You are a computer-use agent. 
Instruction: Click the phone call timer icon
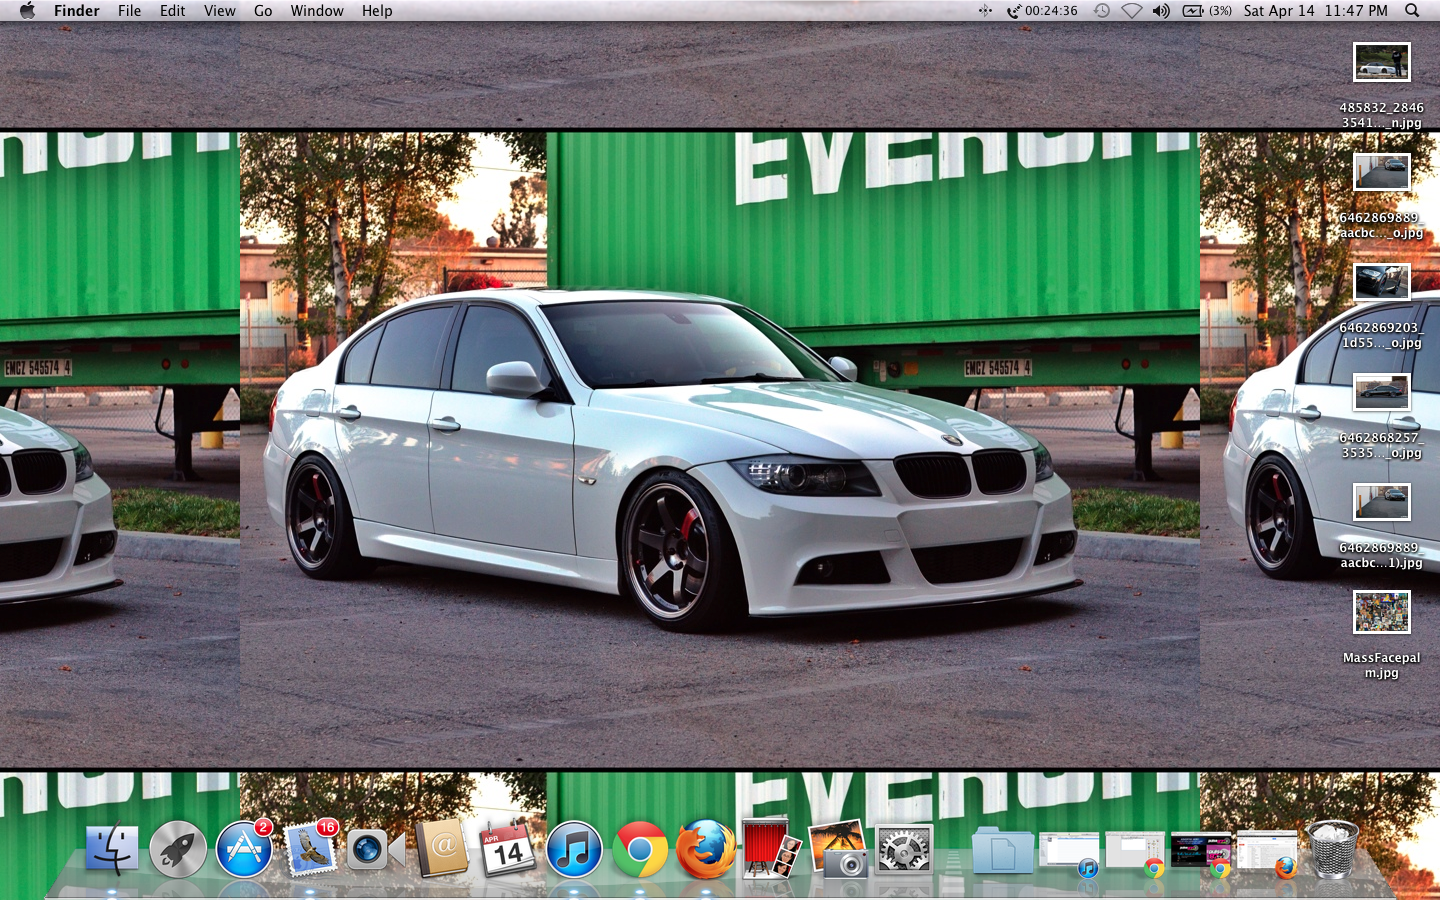coord(1042,11)
